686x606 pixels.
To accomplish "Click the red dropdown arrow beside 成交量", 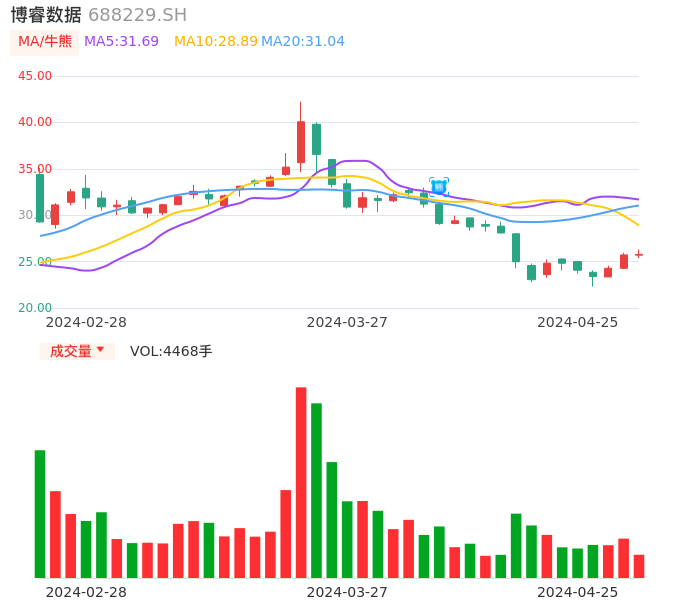I will pos(100,350).
